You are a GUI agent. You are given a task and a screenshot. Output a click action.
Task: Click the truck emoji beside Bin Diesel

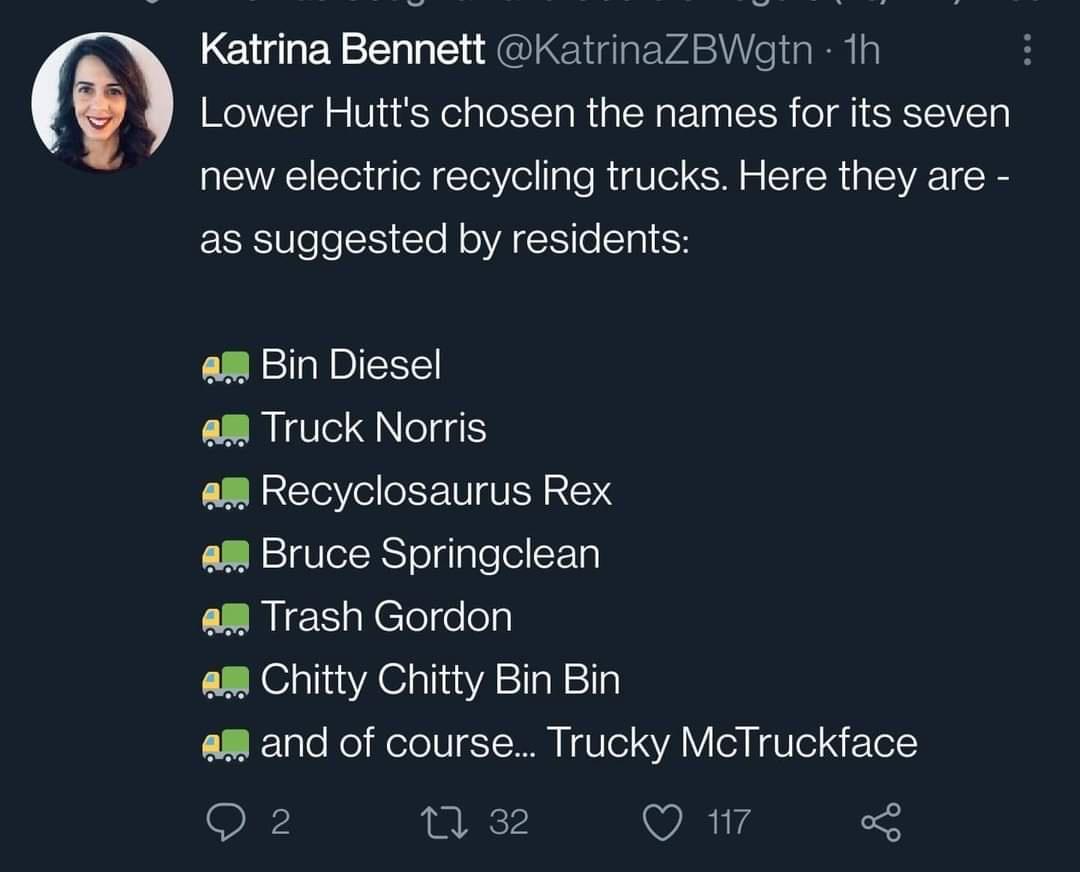(224, 367)
